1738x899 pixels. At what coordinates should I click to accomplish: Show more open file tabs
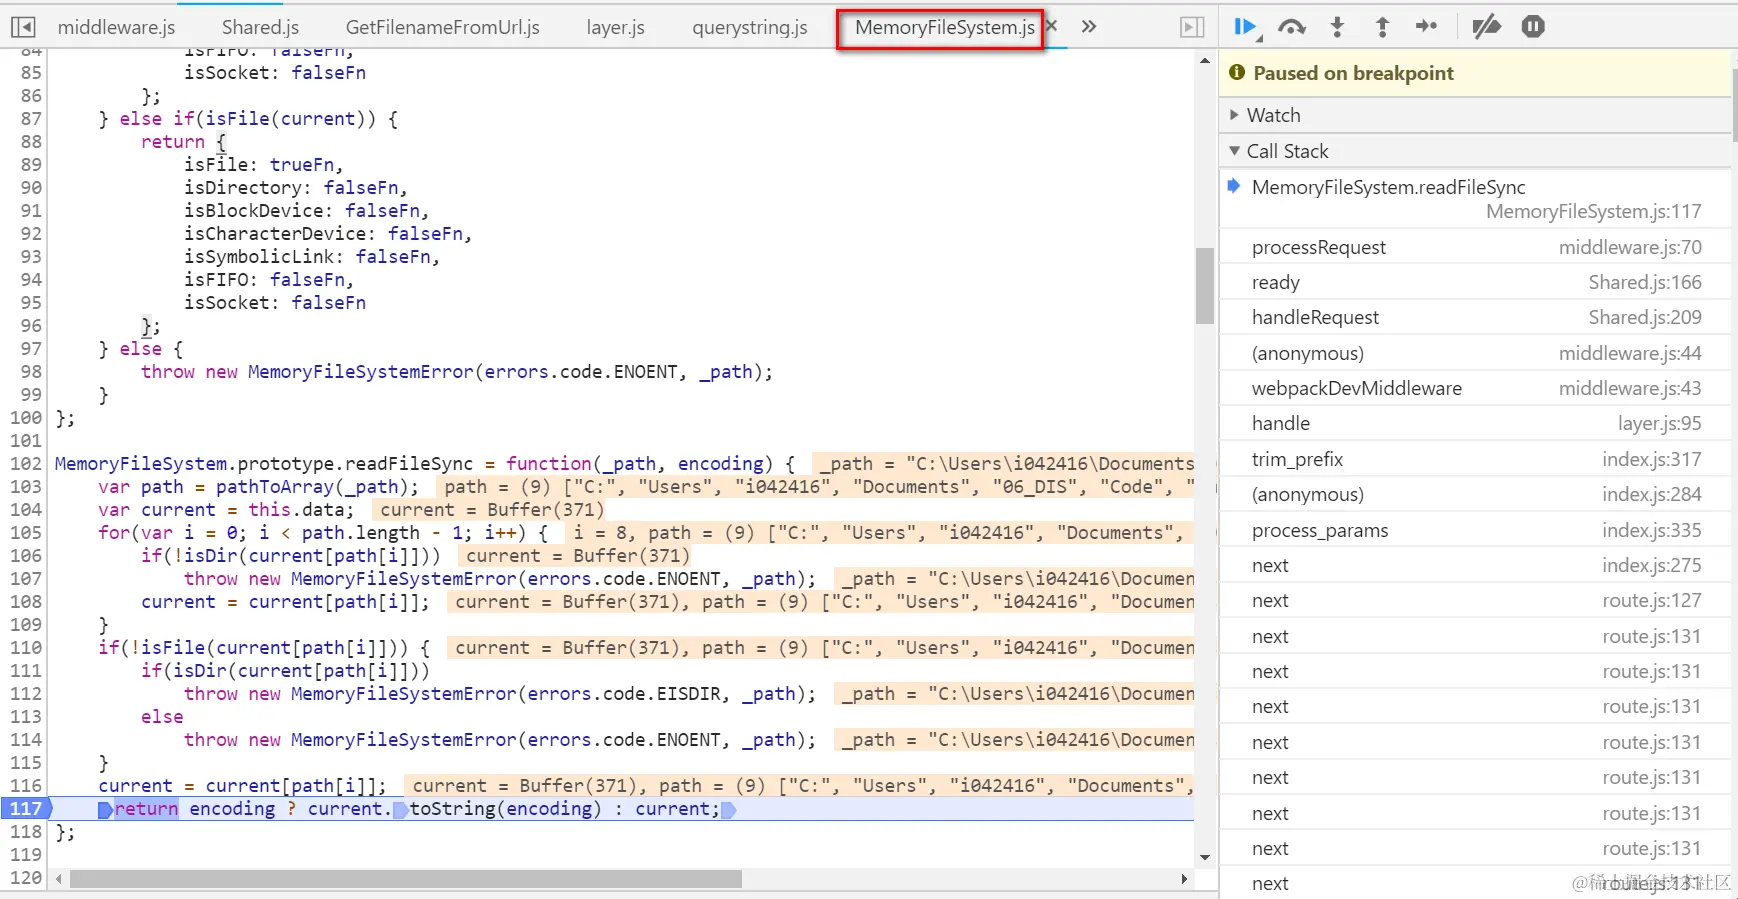tap(1089, 27)
